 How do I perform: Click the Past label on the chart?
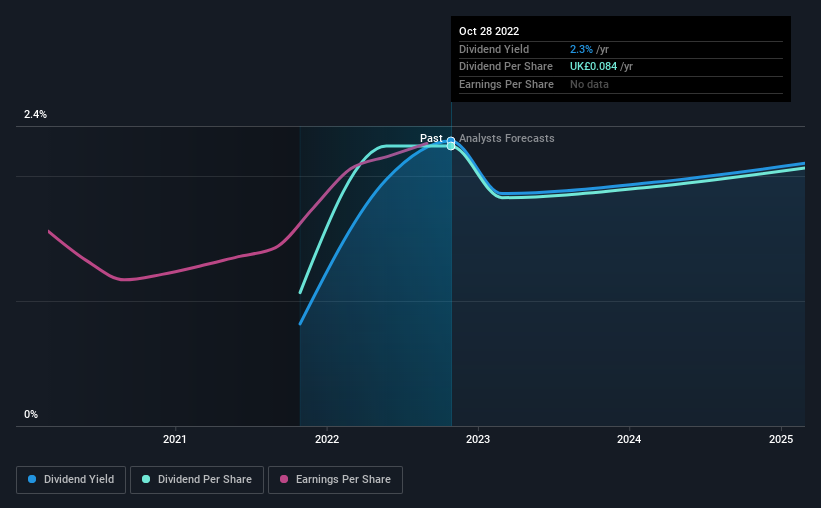coord(431,138)
